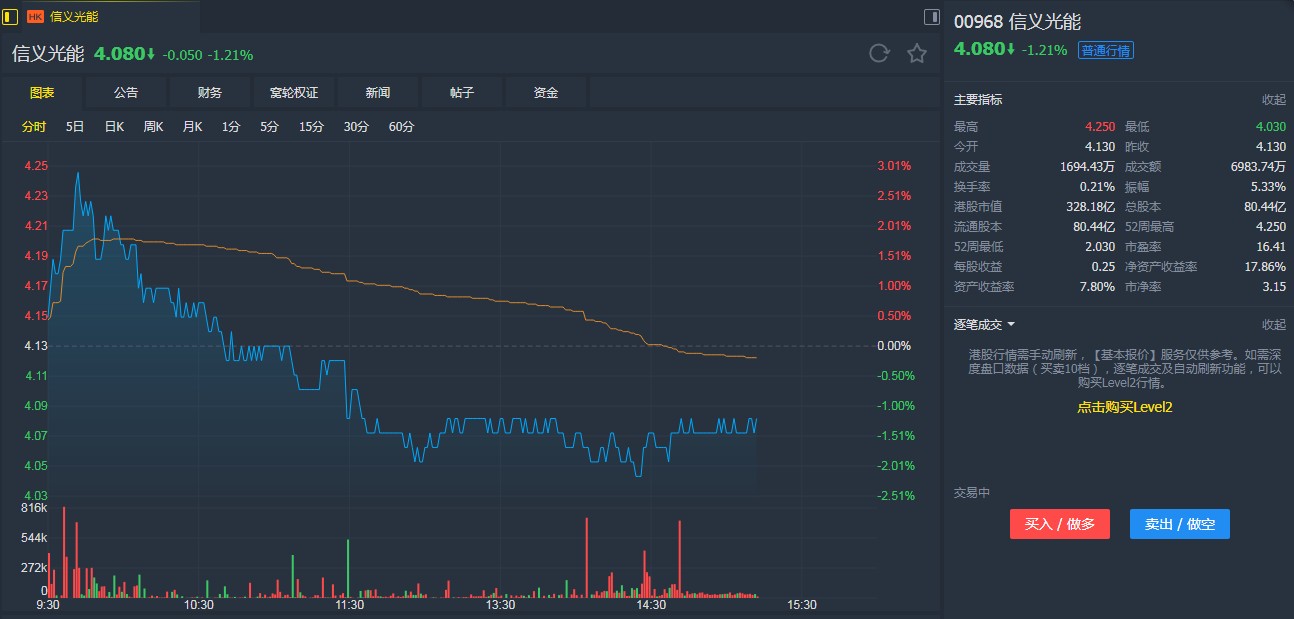1294x619 pixels.
Task: Select the 日K chart view
Action: 113,127
